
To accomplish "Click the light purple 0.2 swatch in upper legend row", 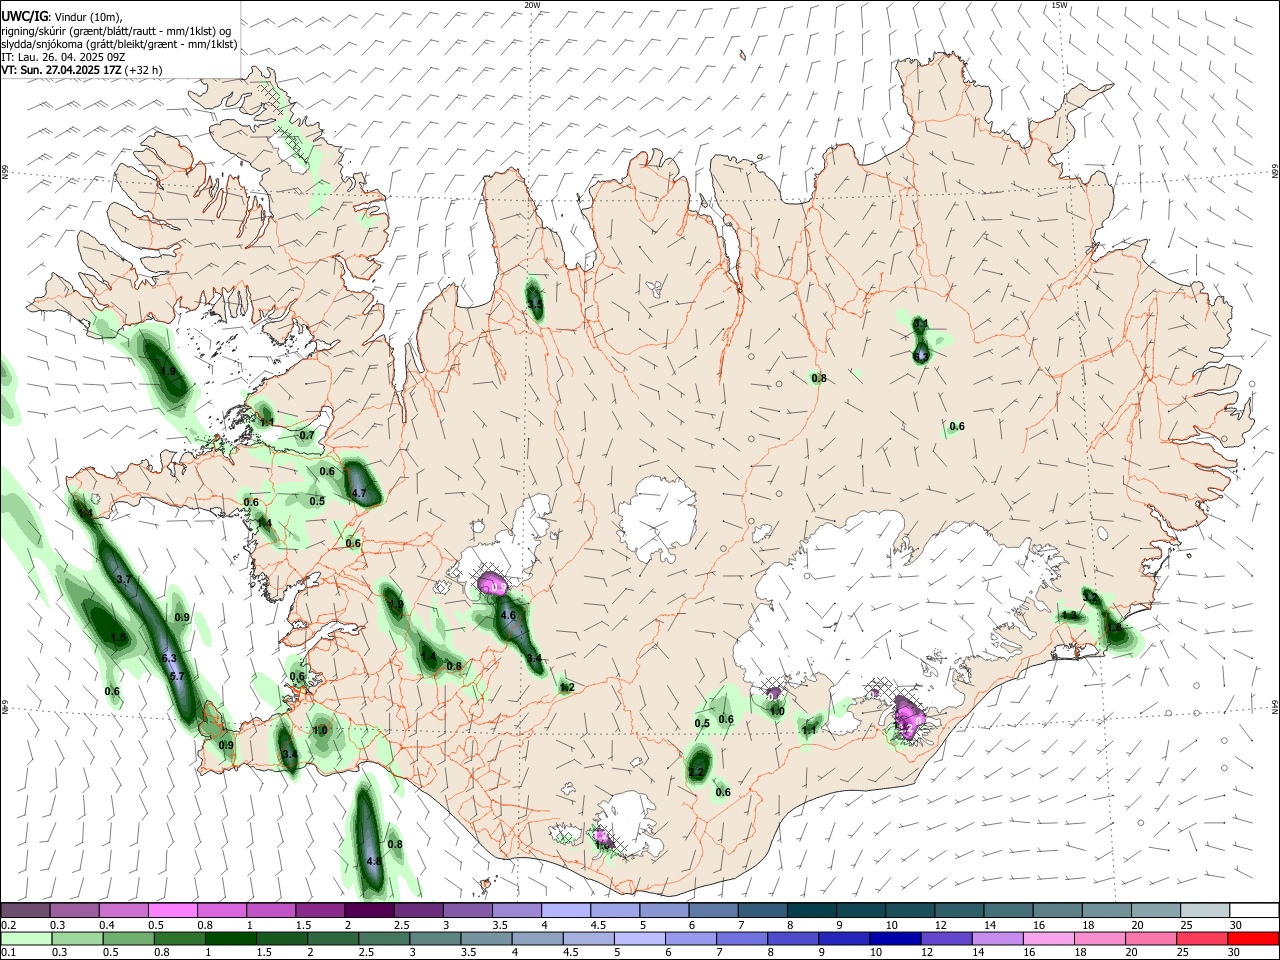I will coord(25,910).
